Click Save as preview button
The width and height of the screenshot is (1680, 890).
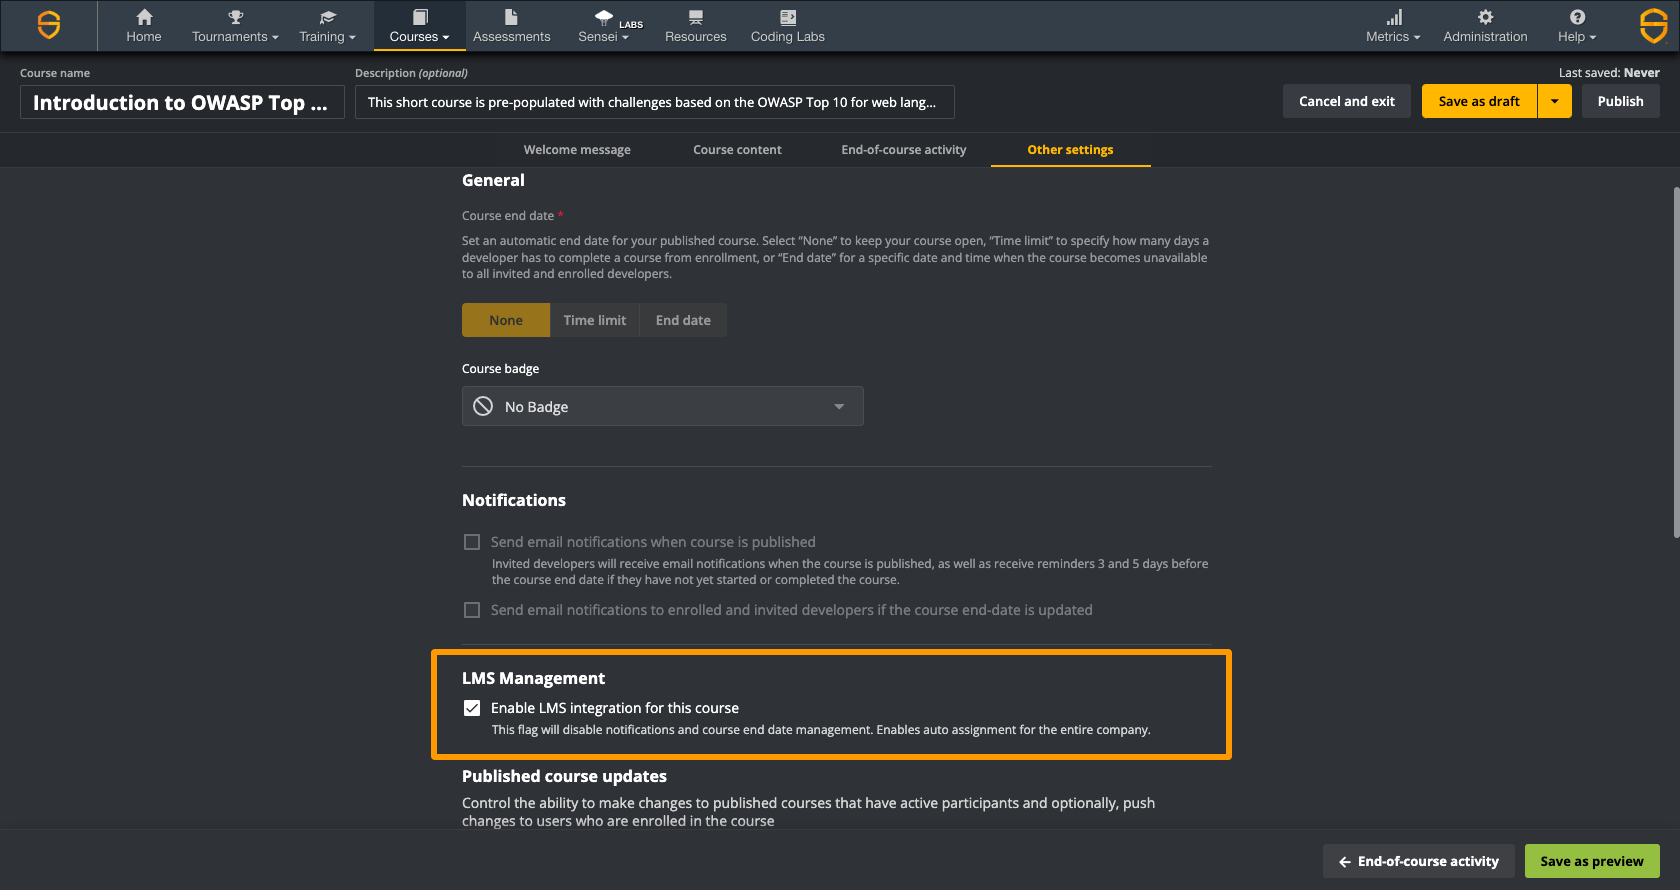[x=1592, y=861]
